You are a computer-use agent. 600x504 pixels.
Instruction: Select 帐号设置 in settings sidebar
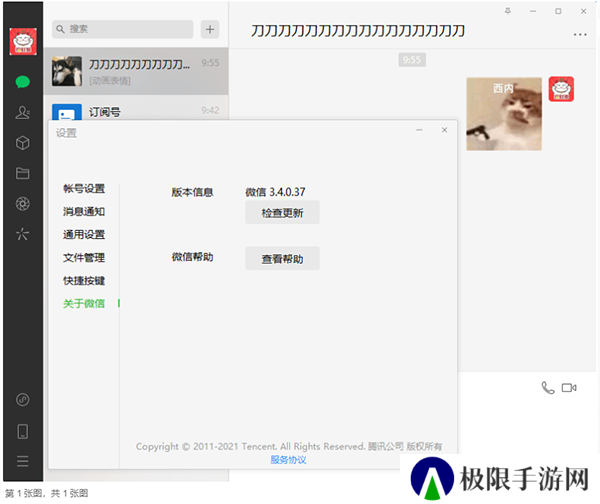[x=84, y=189]
